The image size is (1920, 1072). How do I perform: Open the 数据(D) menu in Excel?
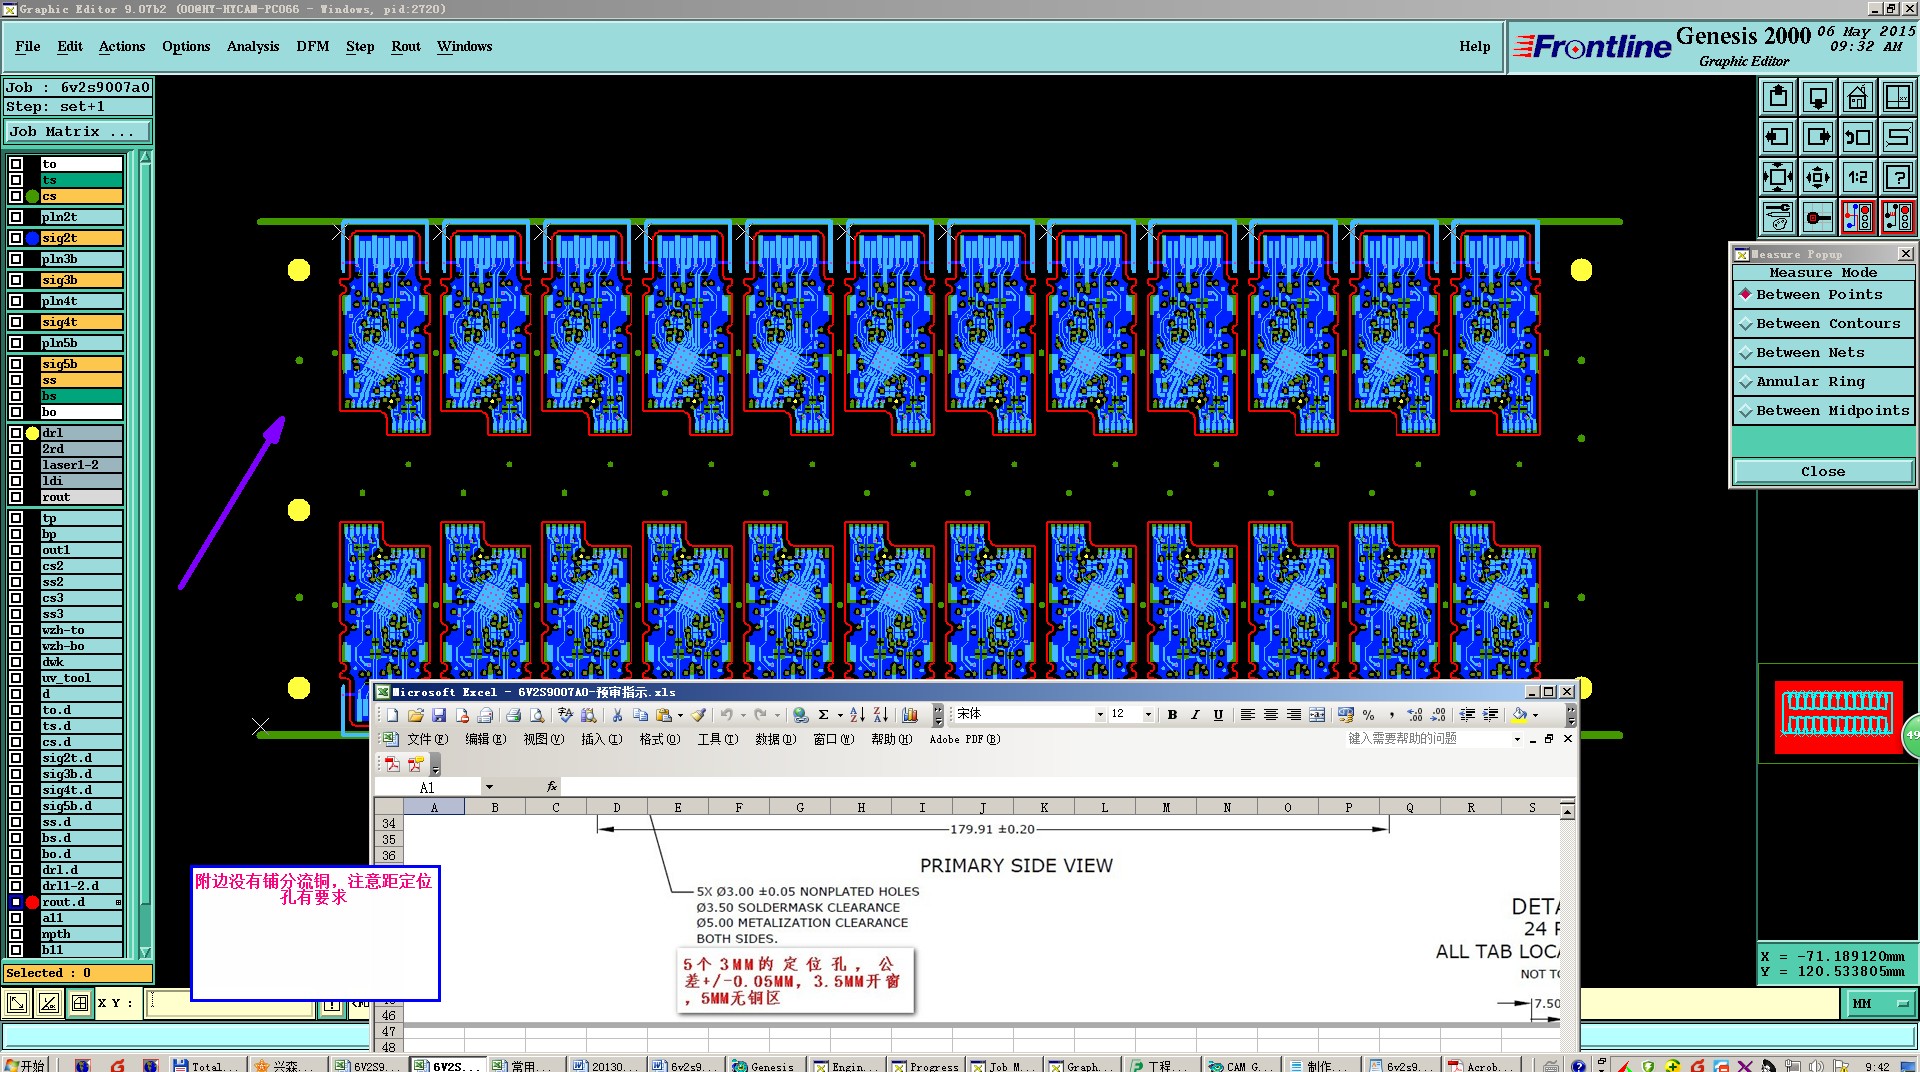[x=775, y=739]
